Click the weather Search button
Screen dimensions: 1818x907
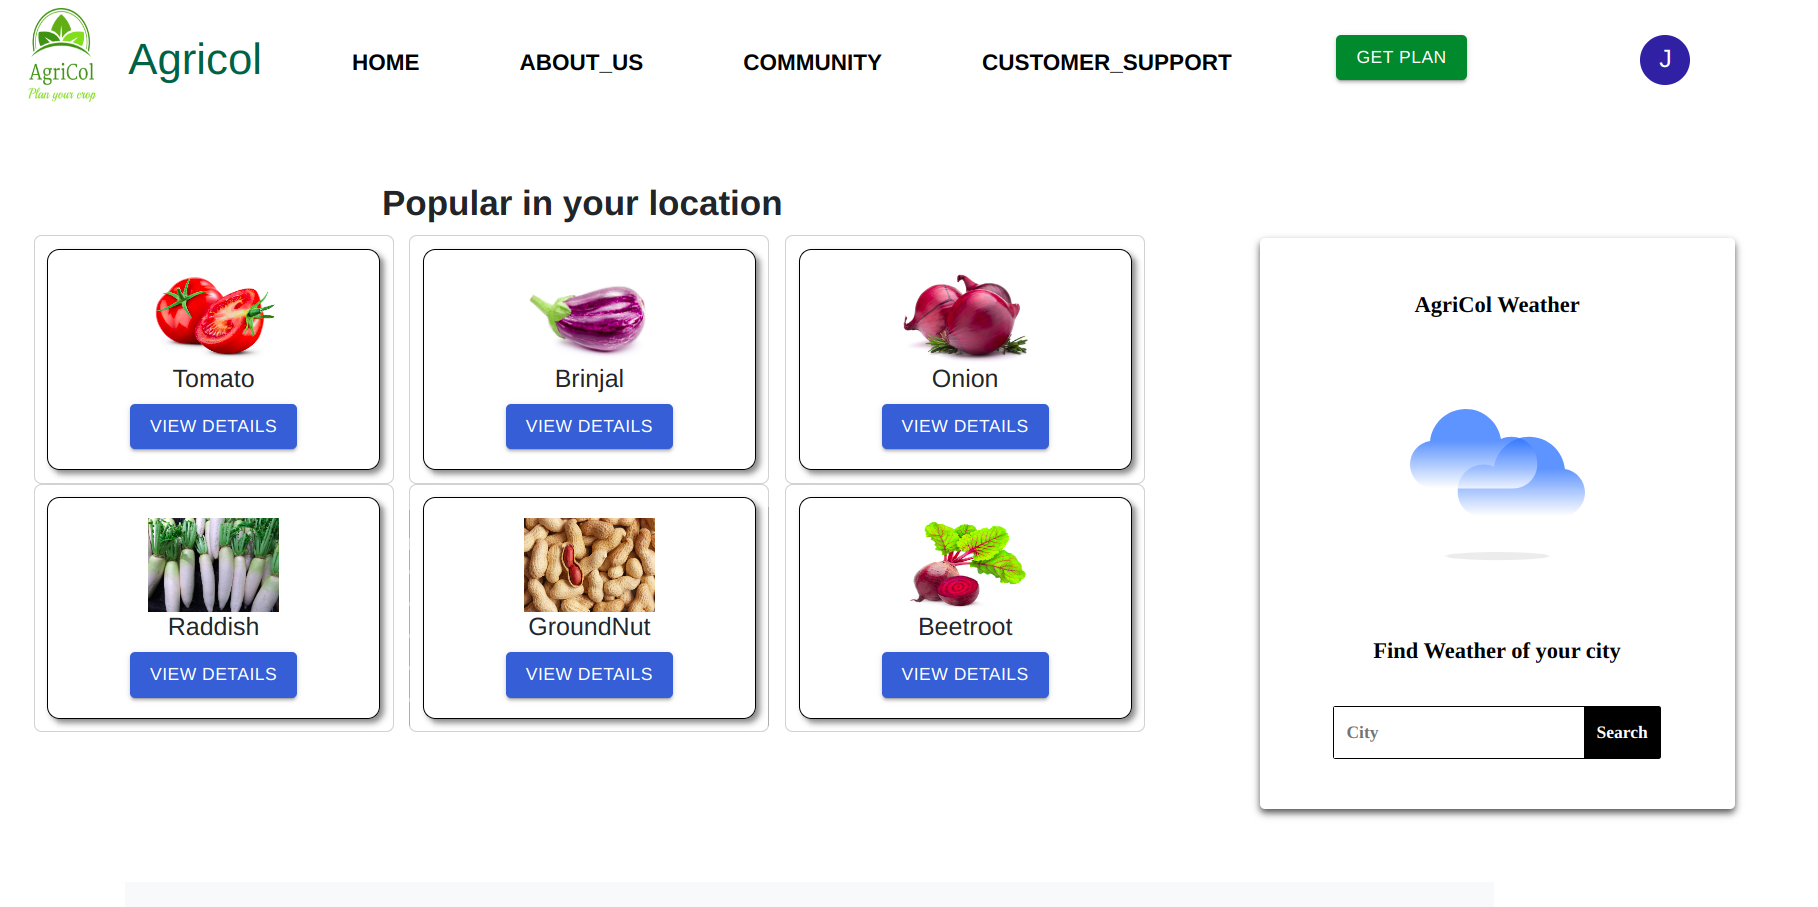pos(1622,732)
